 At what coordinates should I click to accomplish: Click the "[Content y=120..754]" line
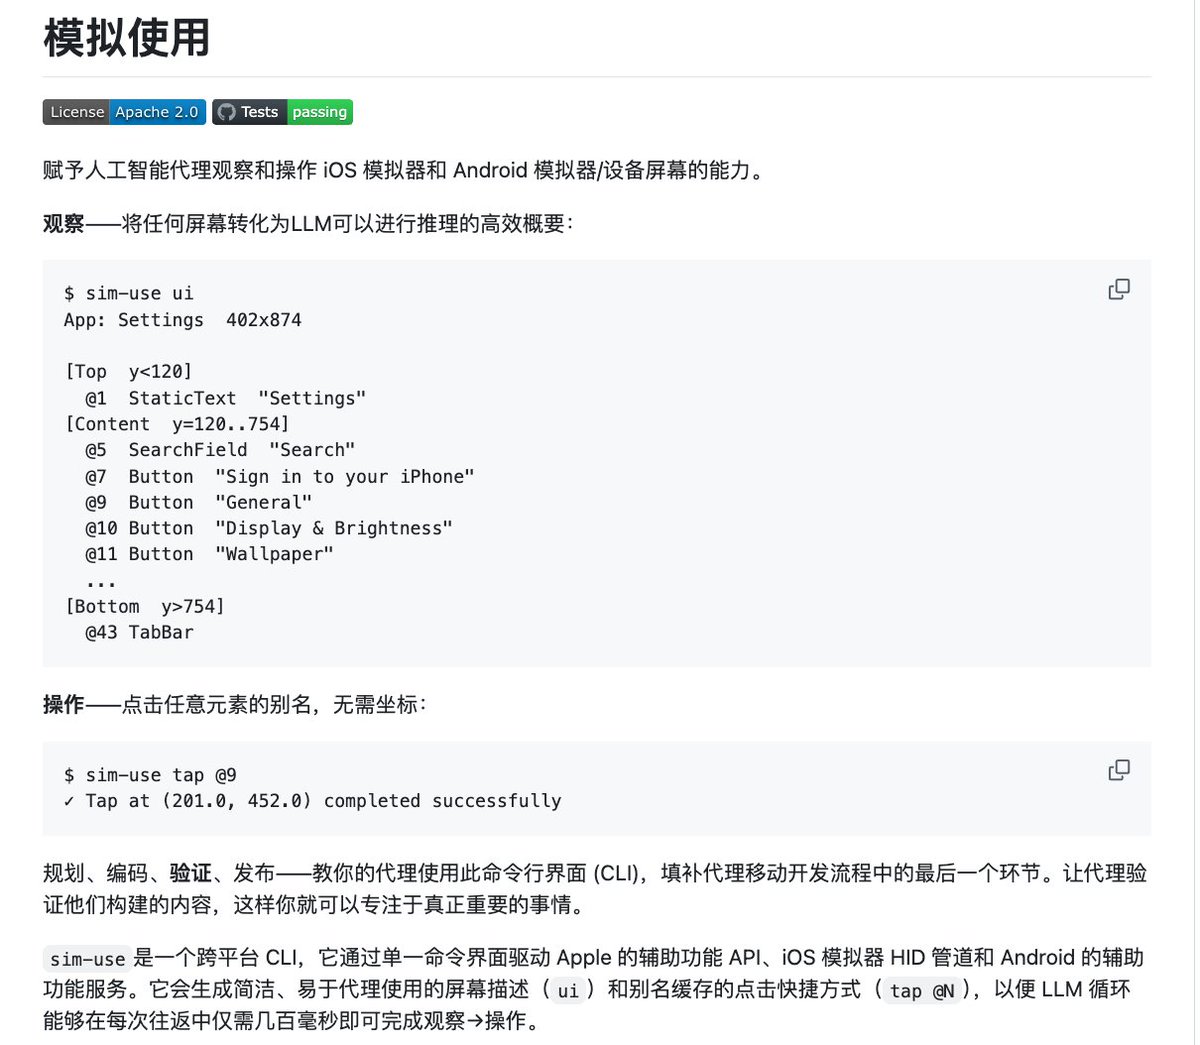coord(177,424)
